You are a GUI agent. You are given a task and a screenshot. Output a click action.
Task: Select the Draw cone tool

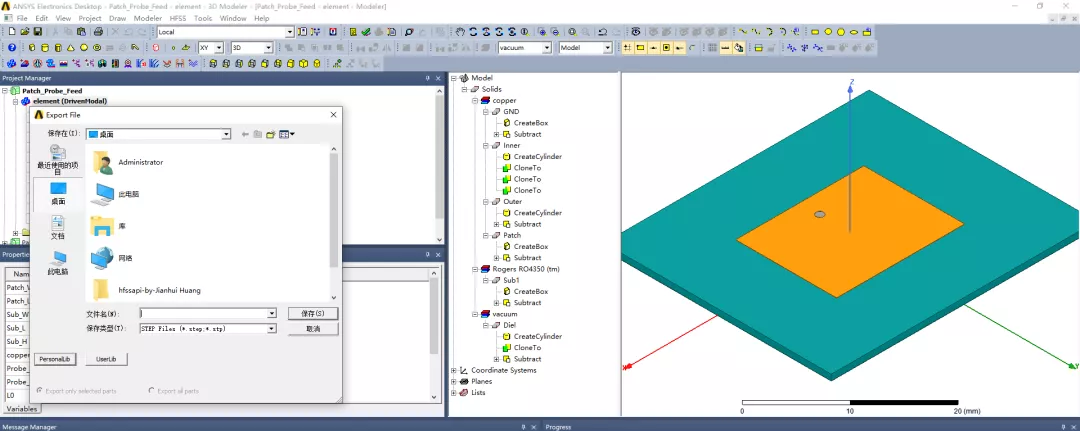(x=70, y=48)
